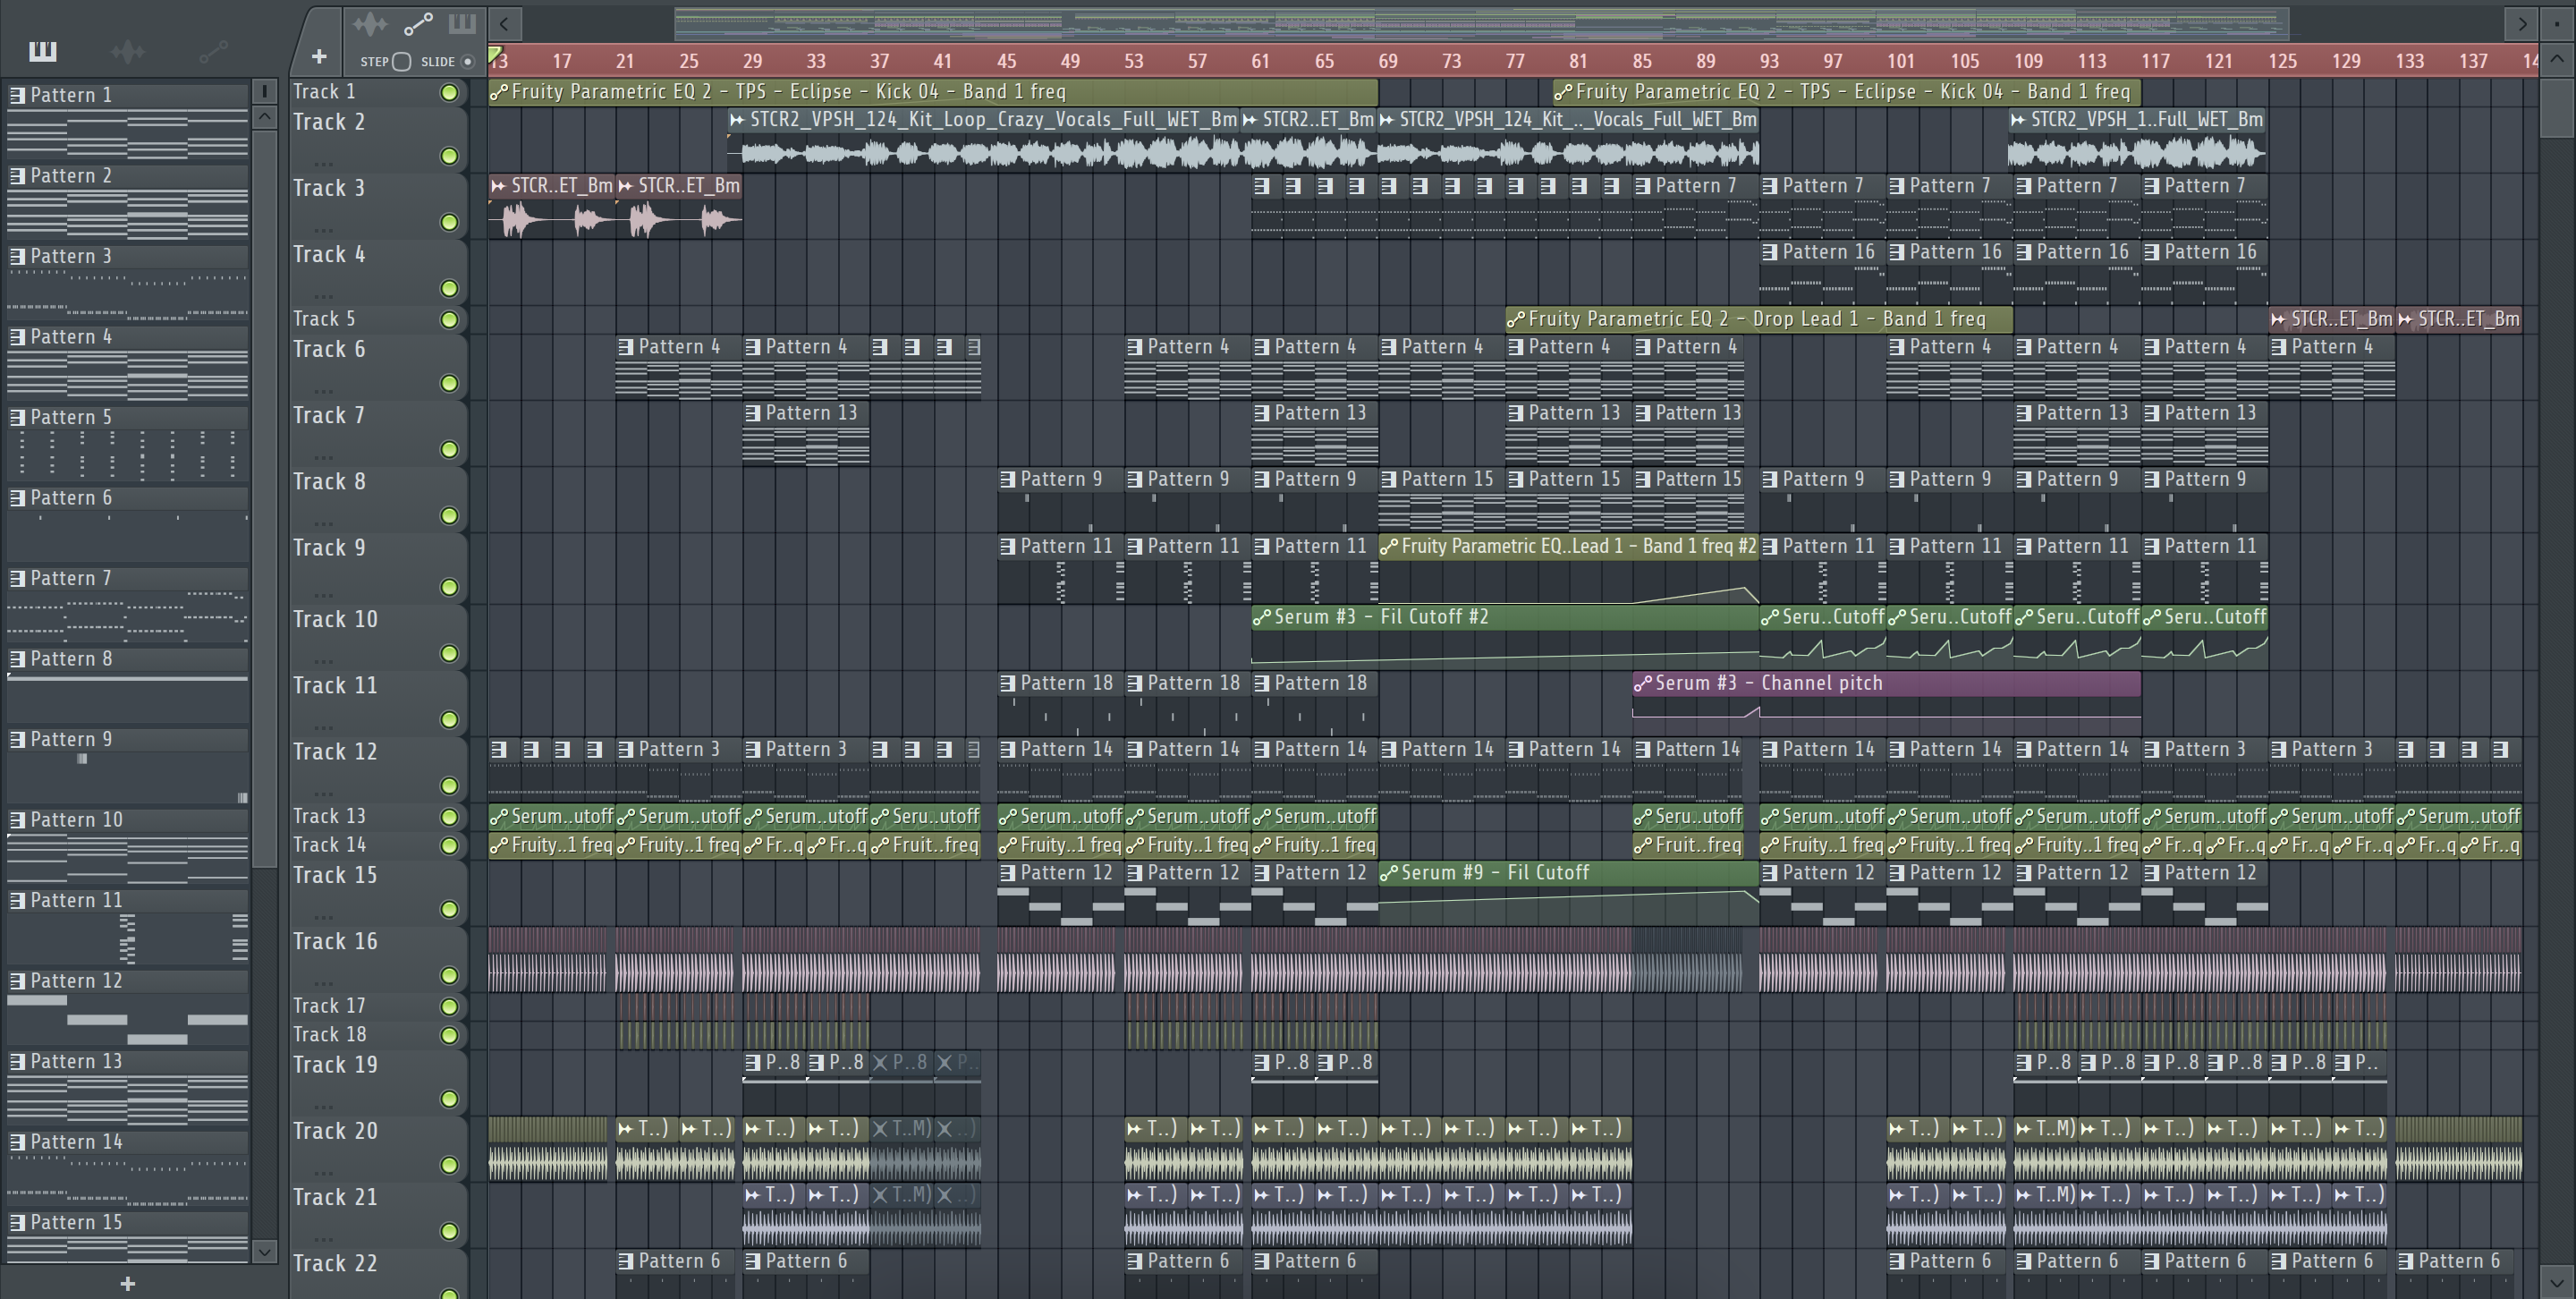The image size is (2576, 1299).
Task: Open clip icon of first Pattern 16 on Track 4
Action: [1770, 252]
